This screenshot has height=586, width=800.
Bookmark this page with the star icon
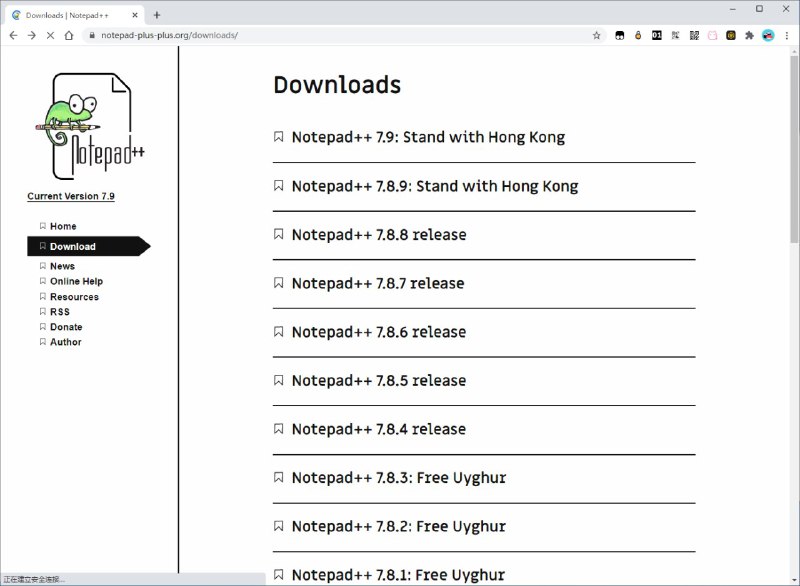pyautogui.click(x=596, y=35)
